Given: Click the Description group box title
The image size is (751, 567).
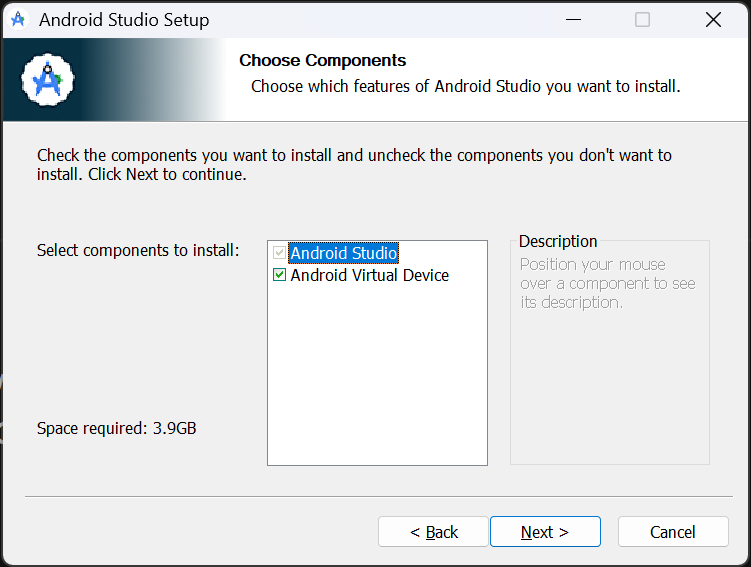Looking at the screenshot, I should (x=558, y=241).
